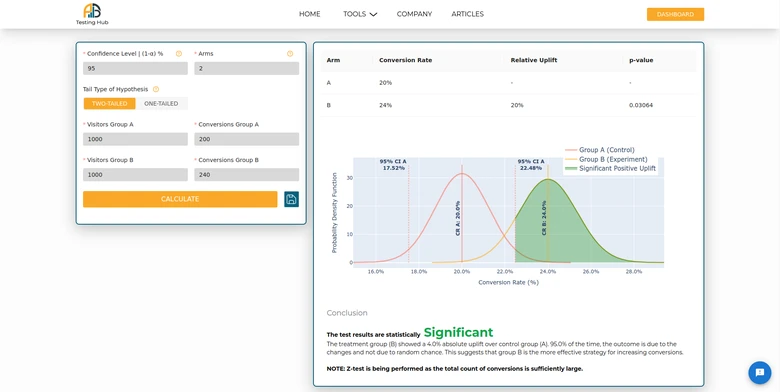
Task: Click the p-value column header
Action: 641,60
